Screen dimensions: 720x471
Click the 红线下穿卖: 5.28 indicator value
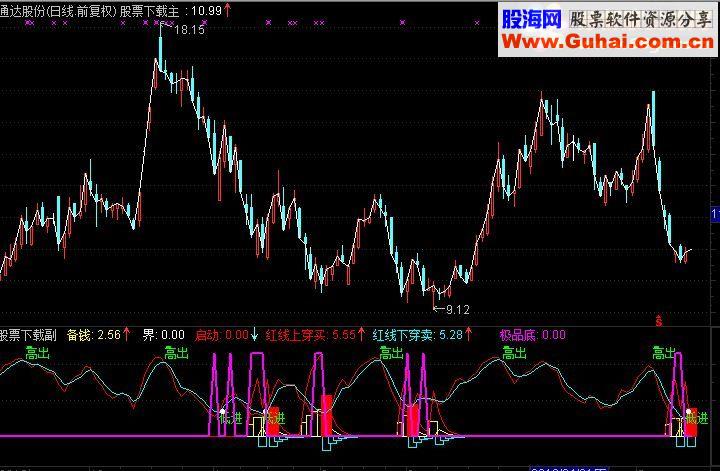417,335
